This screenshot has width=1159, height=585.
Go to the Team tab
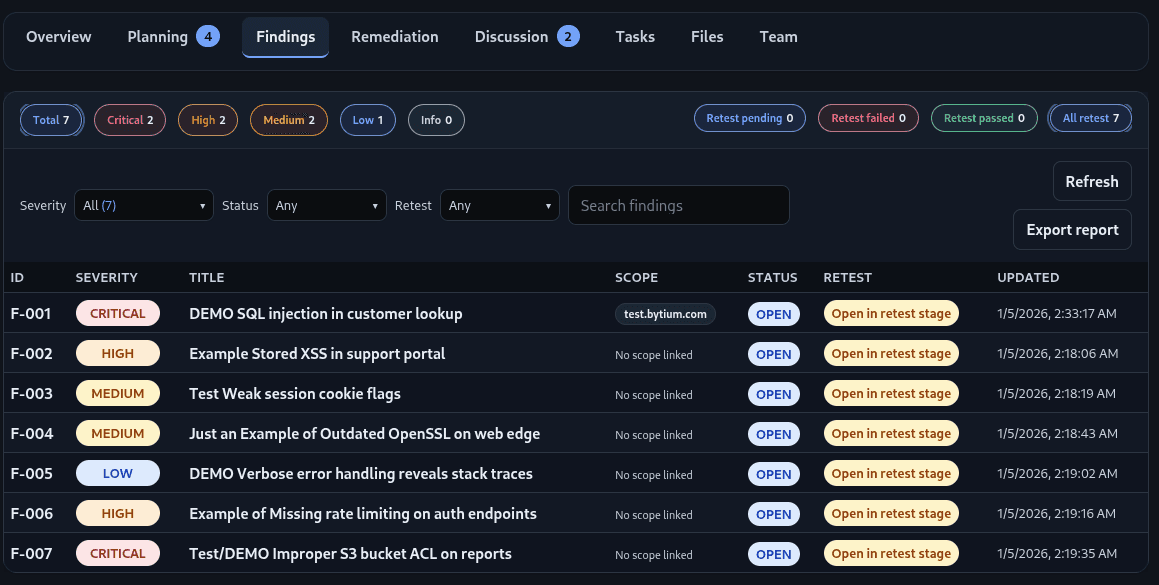[778, 36]
